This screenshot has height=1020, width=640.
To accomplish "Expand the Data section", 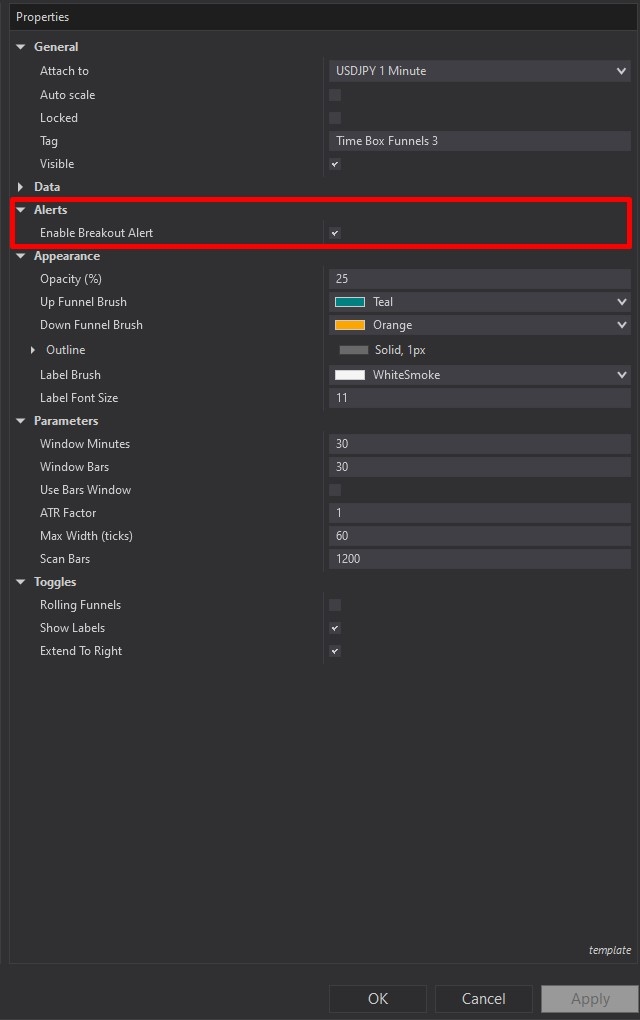I will (x=21, y=186).
